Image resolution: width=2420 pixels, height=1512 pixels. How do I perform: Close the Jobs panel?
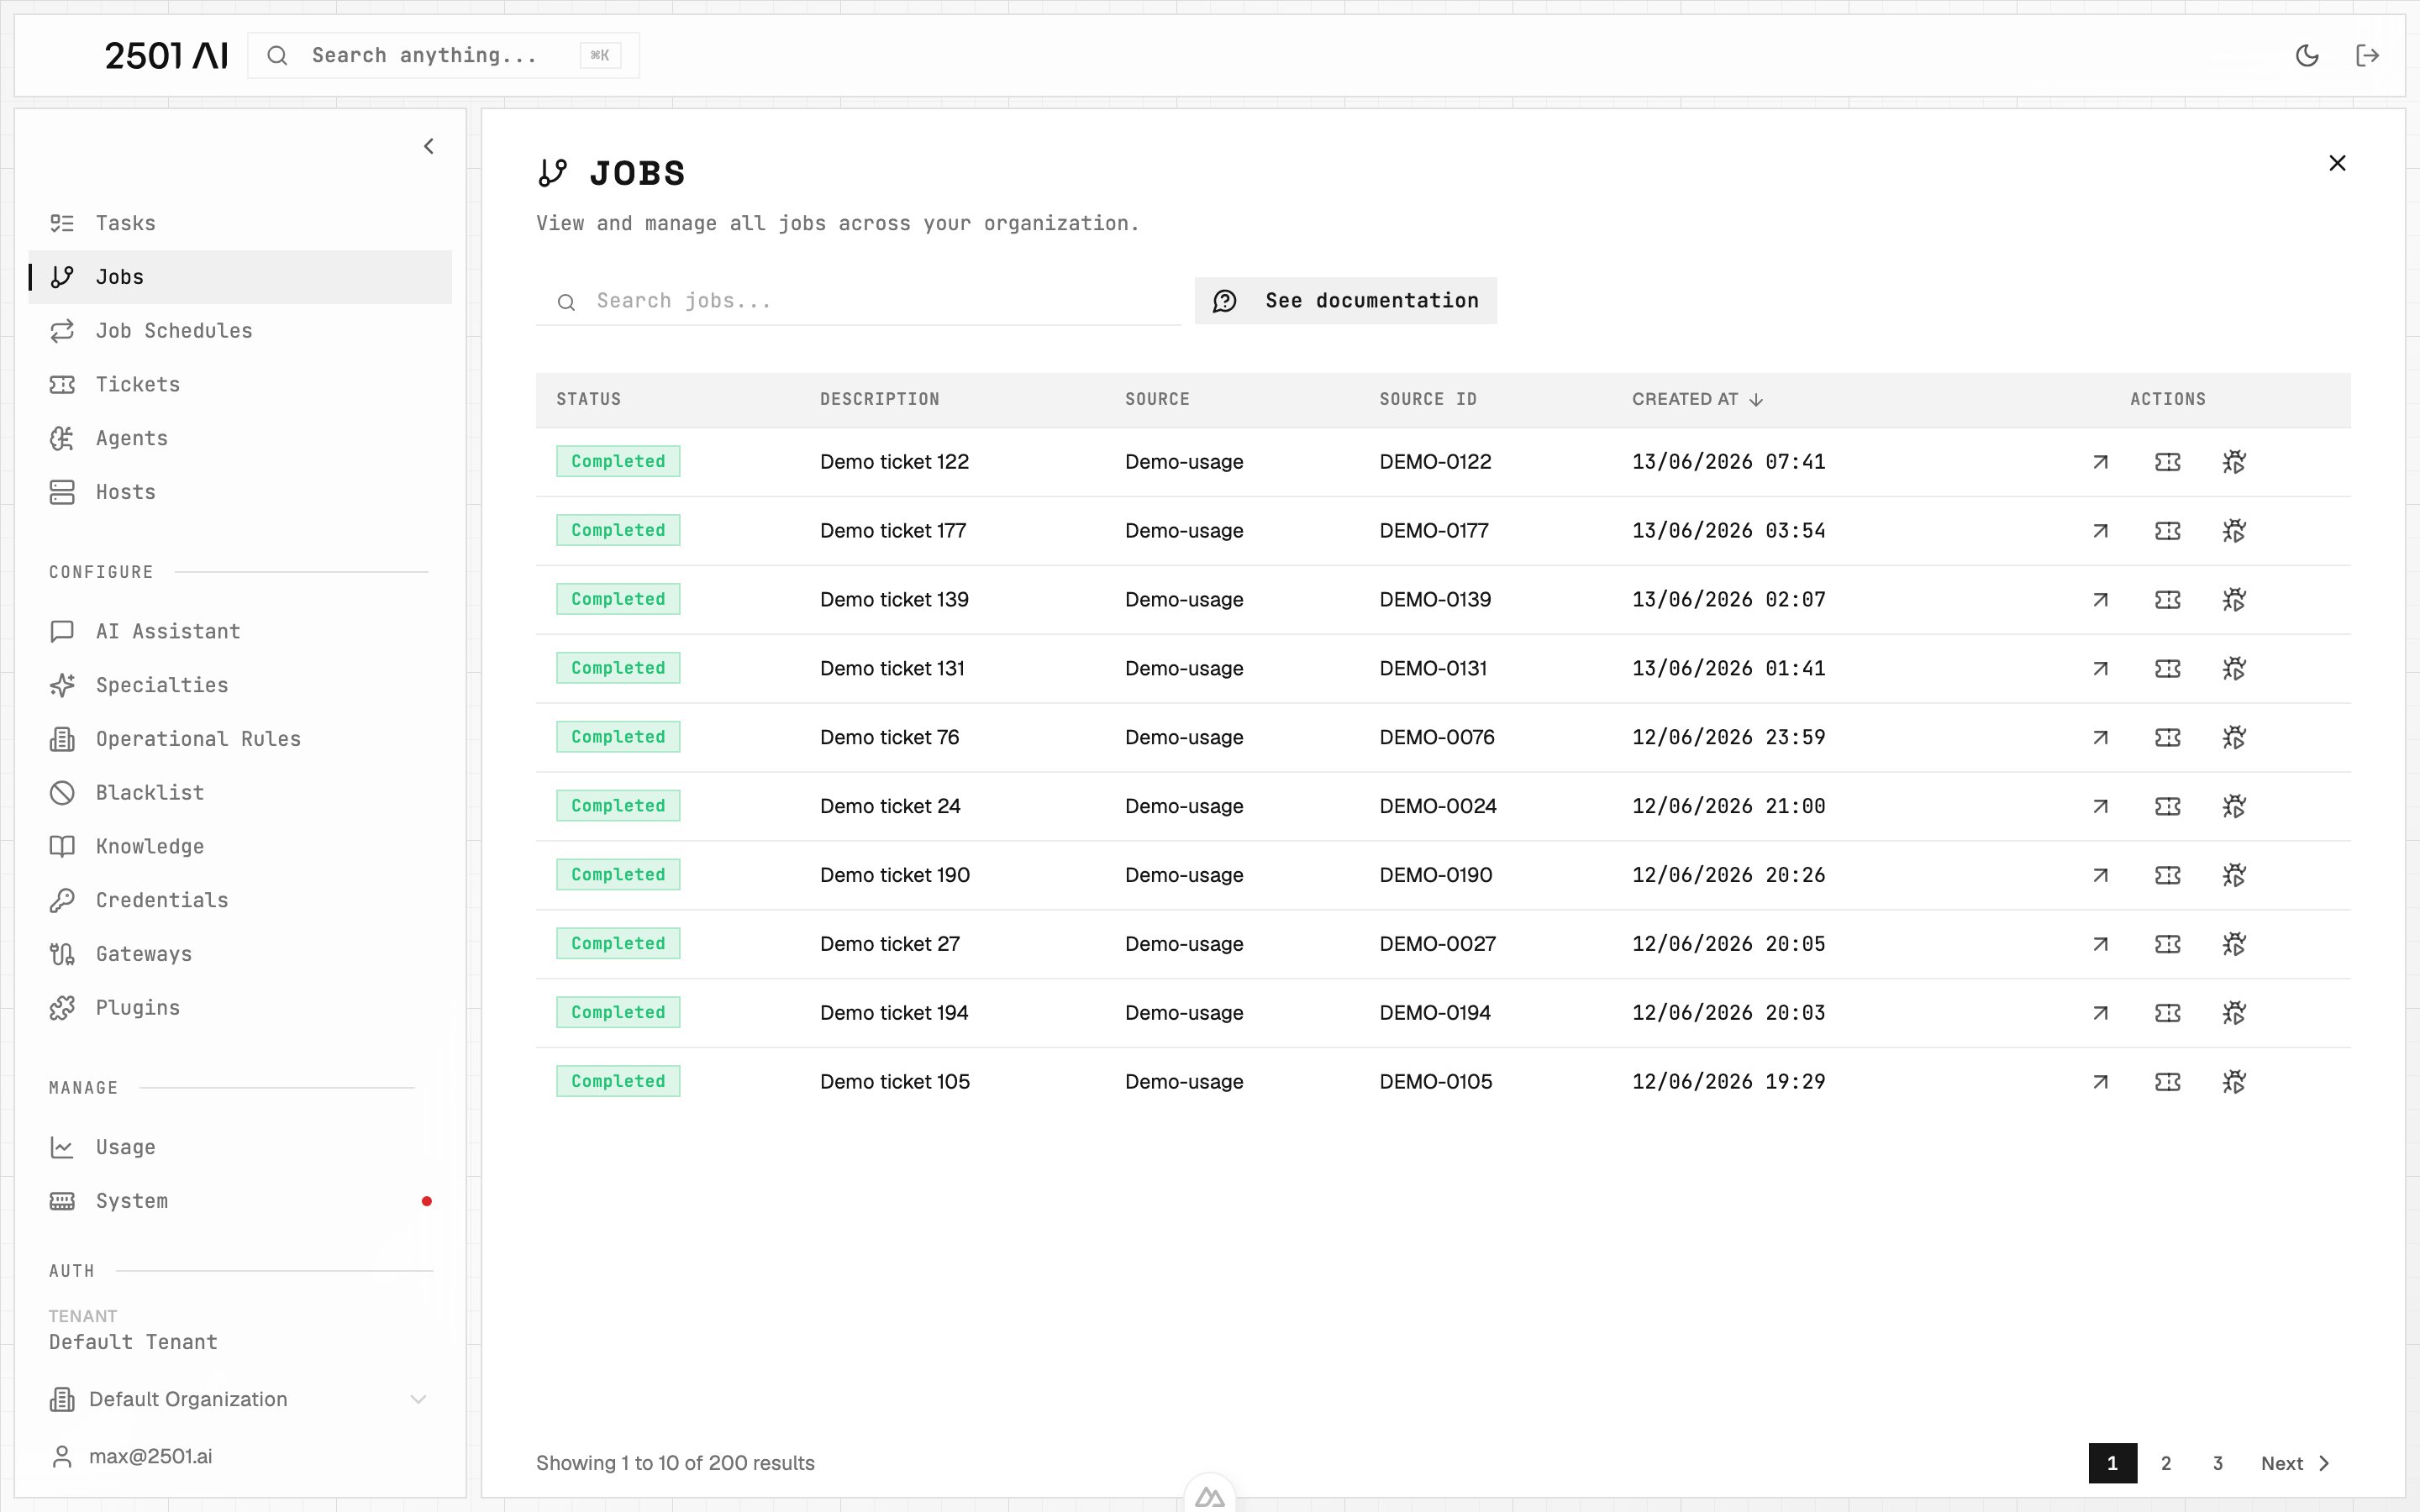click(2337, 163)
